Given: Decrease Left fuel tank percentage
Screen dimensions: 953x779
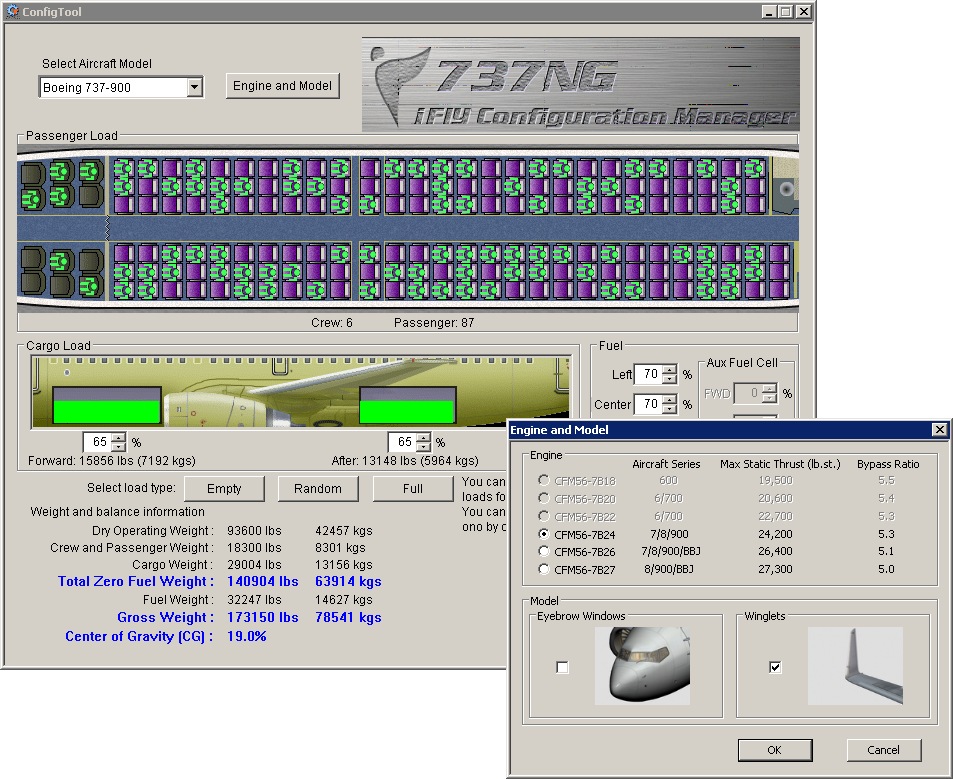Looking at the screenshot, I should click(669, 379).
